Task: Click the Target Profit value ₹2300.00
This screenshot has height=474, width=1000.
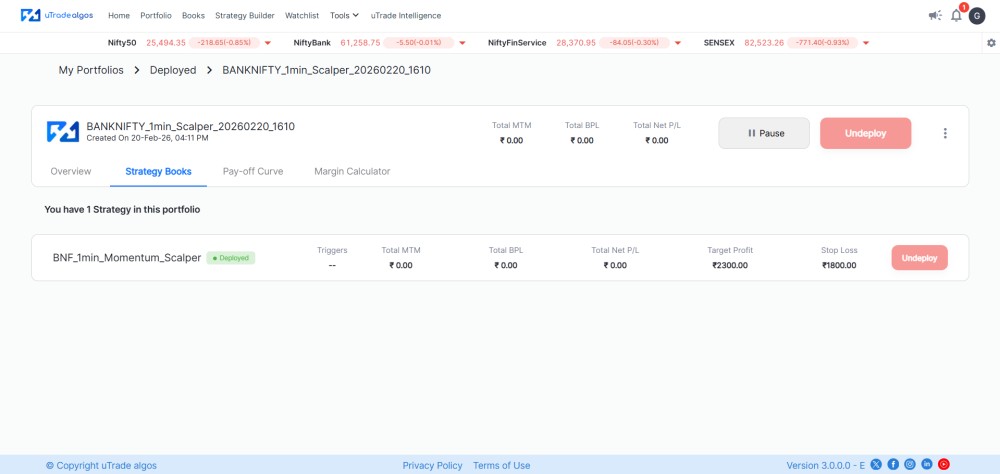Action: coord(730,265)
